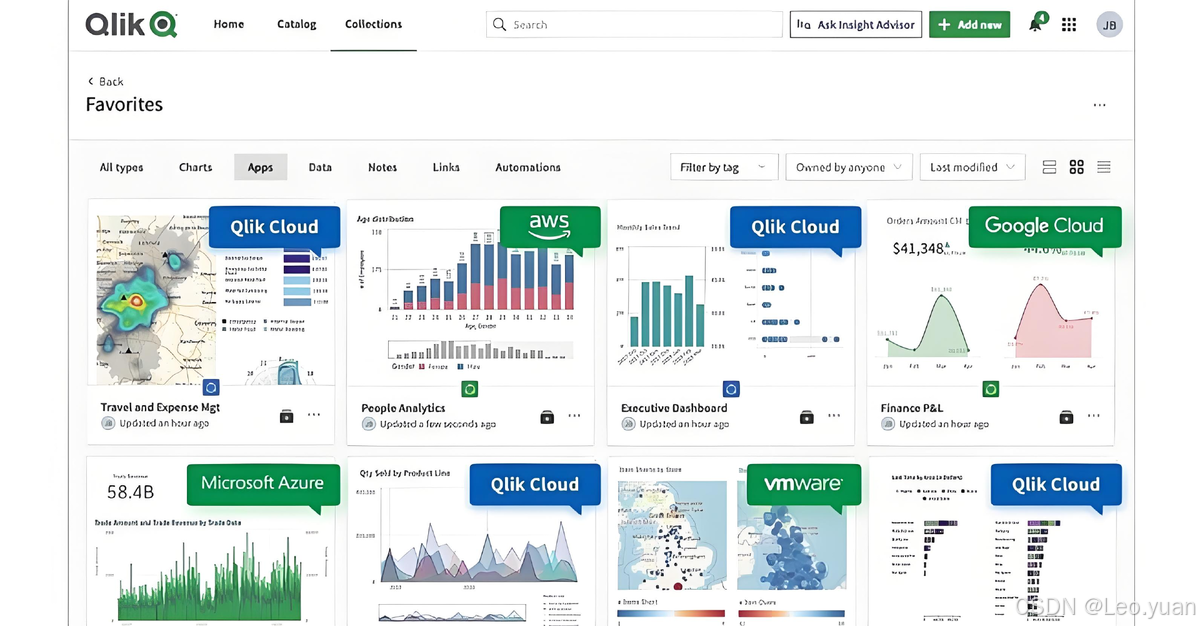Open the People Analytics app title
This screenshot has height=626, width=1200.
403,408
